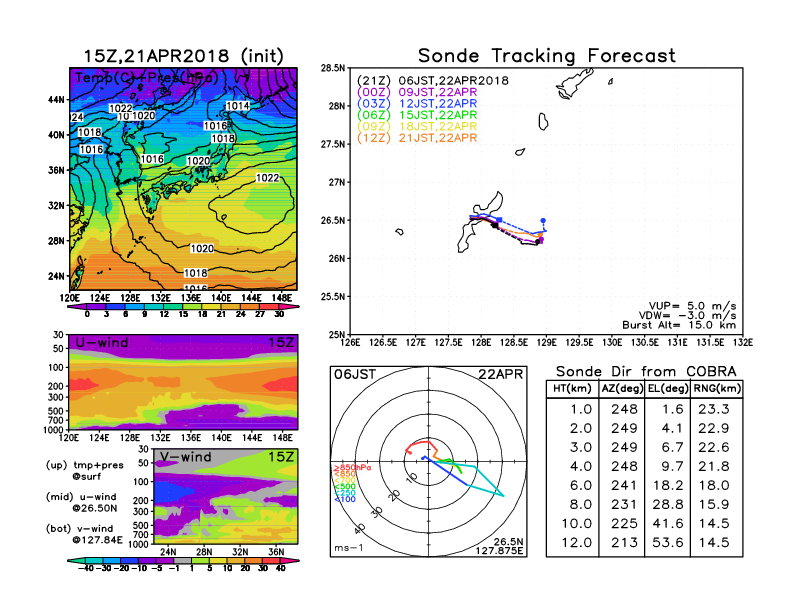
Task: Select the '(03Z) 12JST,22APR' legend entry
Action: point(417,104)
